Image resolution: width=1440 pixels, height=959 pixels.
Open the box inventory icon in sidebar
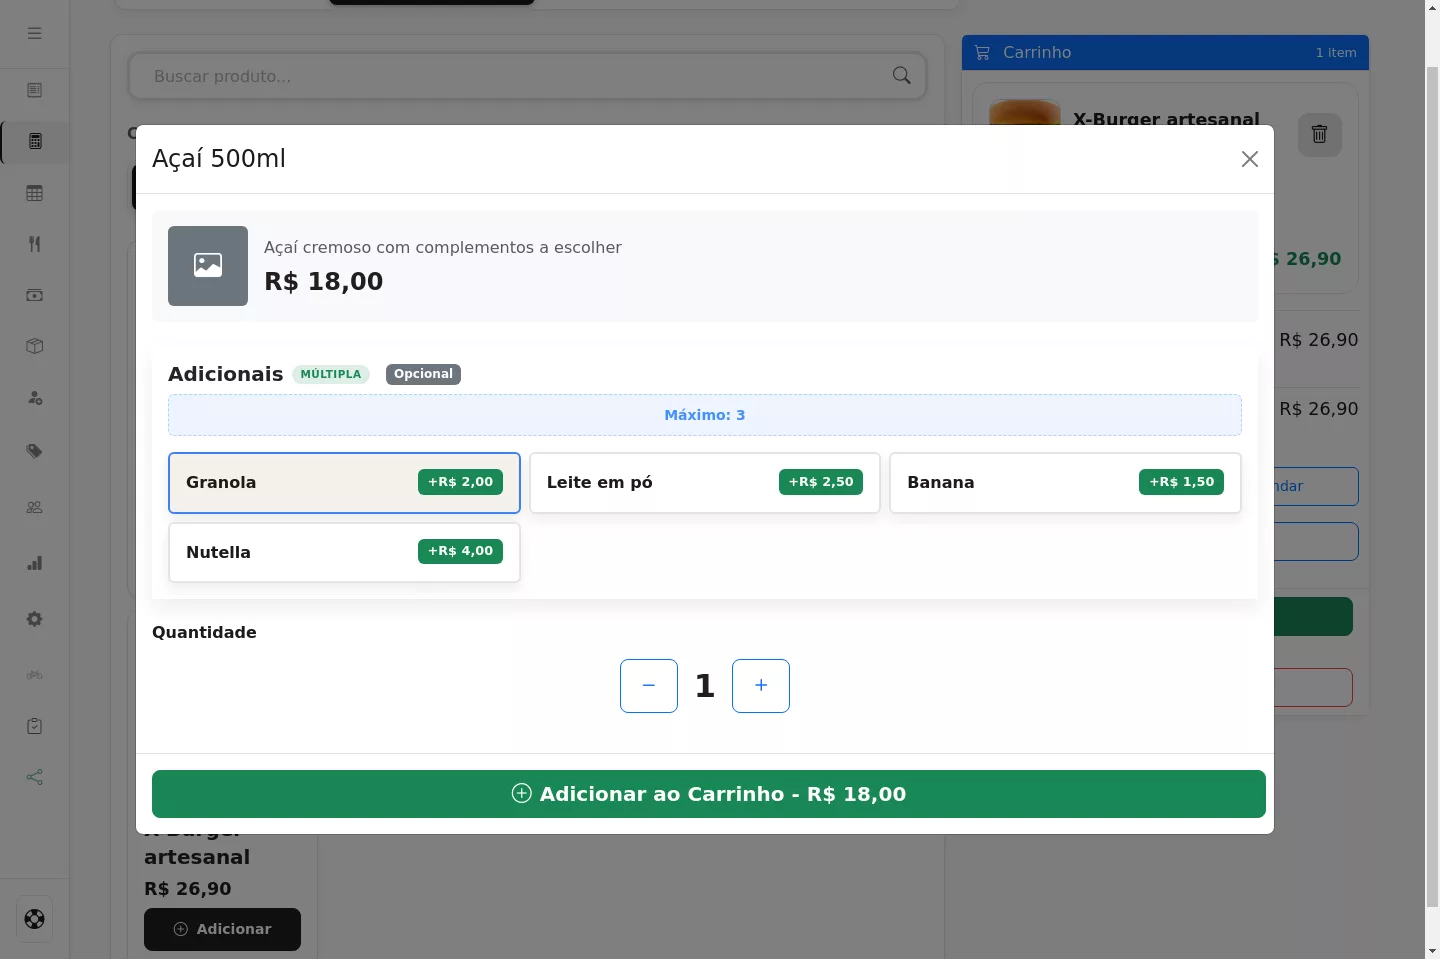point(35,346)
